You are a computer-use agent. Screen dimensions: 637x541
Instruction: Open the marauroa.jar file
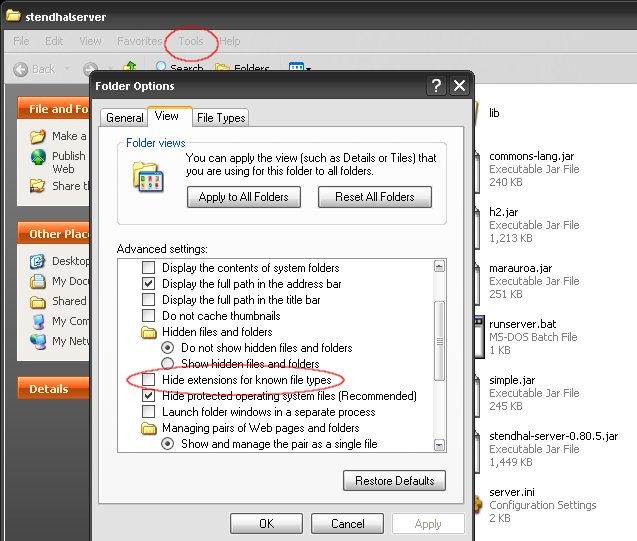[521, 268]
